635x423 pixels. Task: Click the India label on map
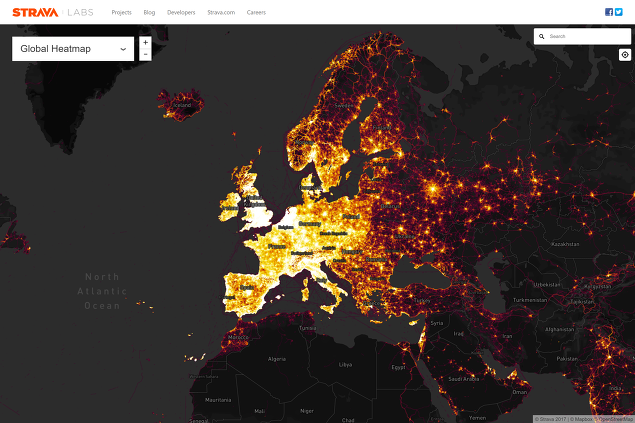(x=615, y=388)
